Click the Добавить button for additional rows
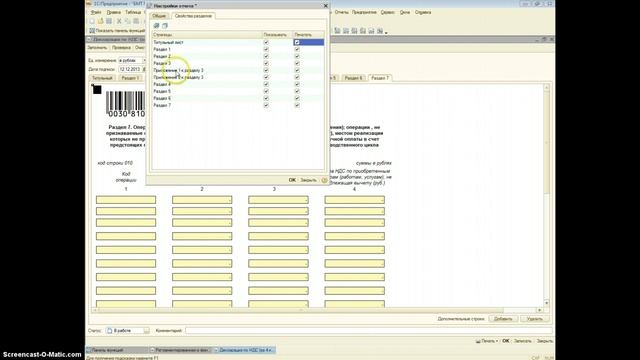 coord(503,319)
